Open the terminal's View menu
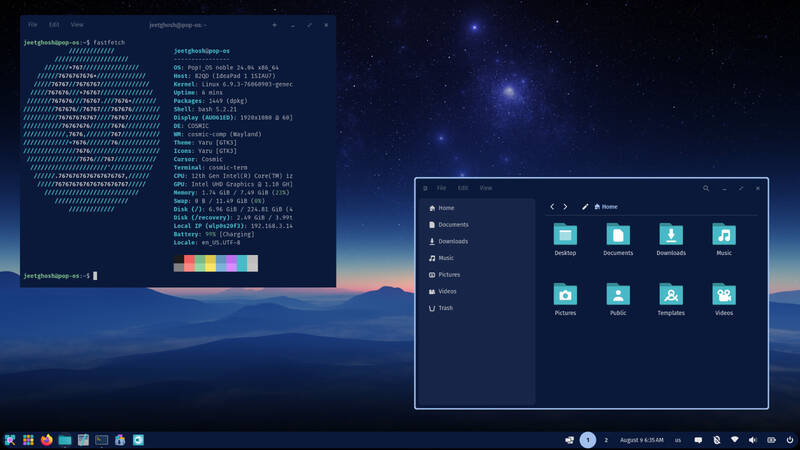This screenshot has width=800, height=450. point(77,24)
